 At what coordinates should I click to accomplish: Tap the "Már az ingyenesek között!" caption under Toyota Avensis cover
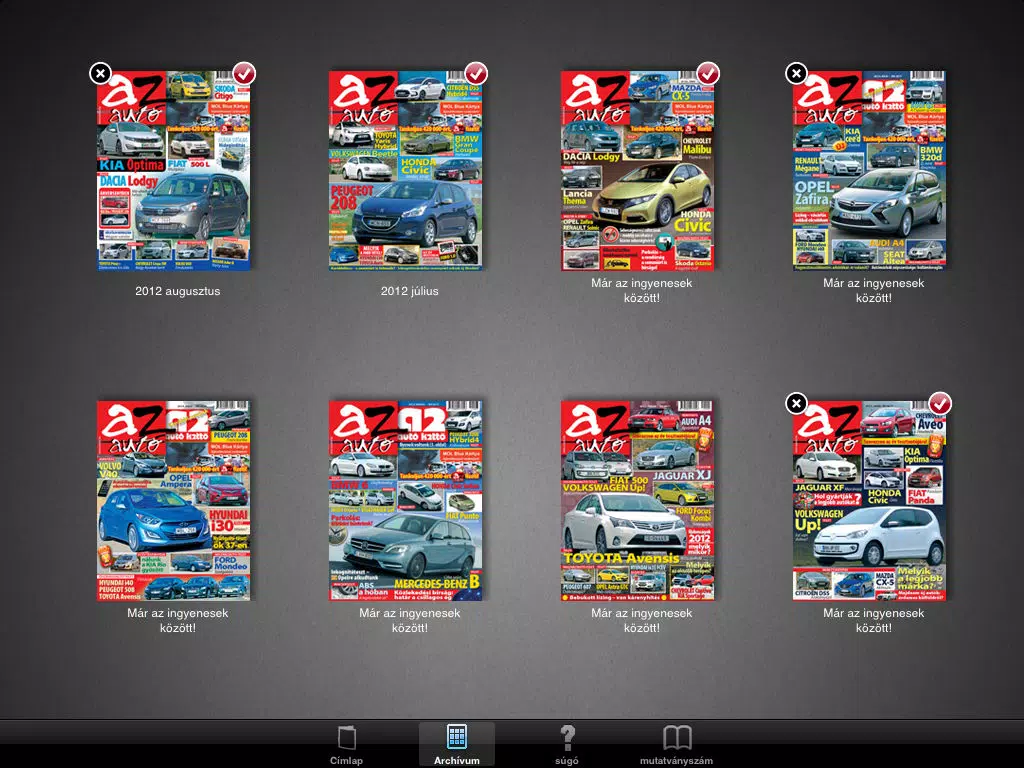642,620
